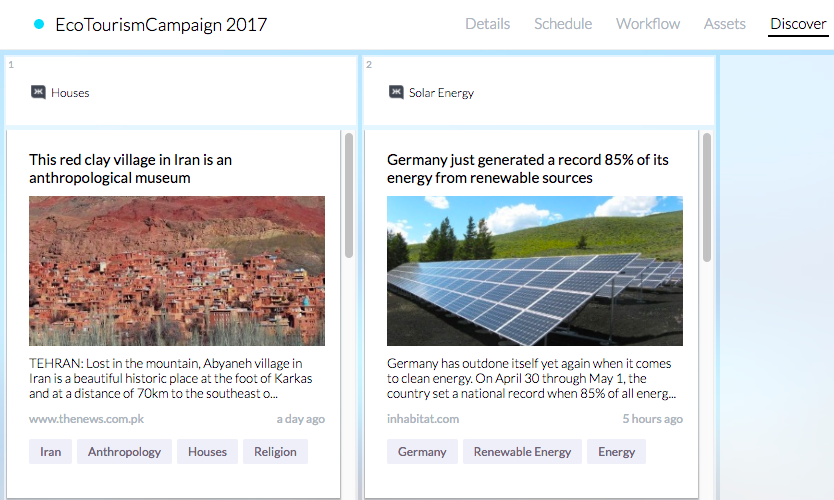Select the Iran tag
Screen dimensions: 834x500
50,451
